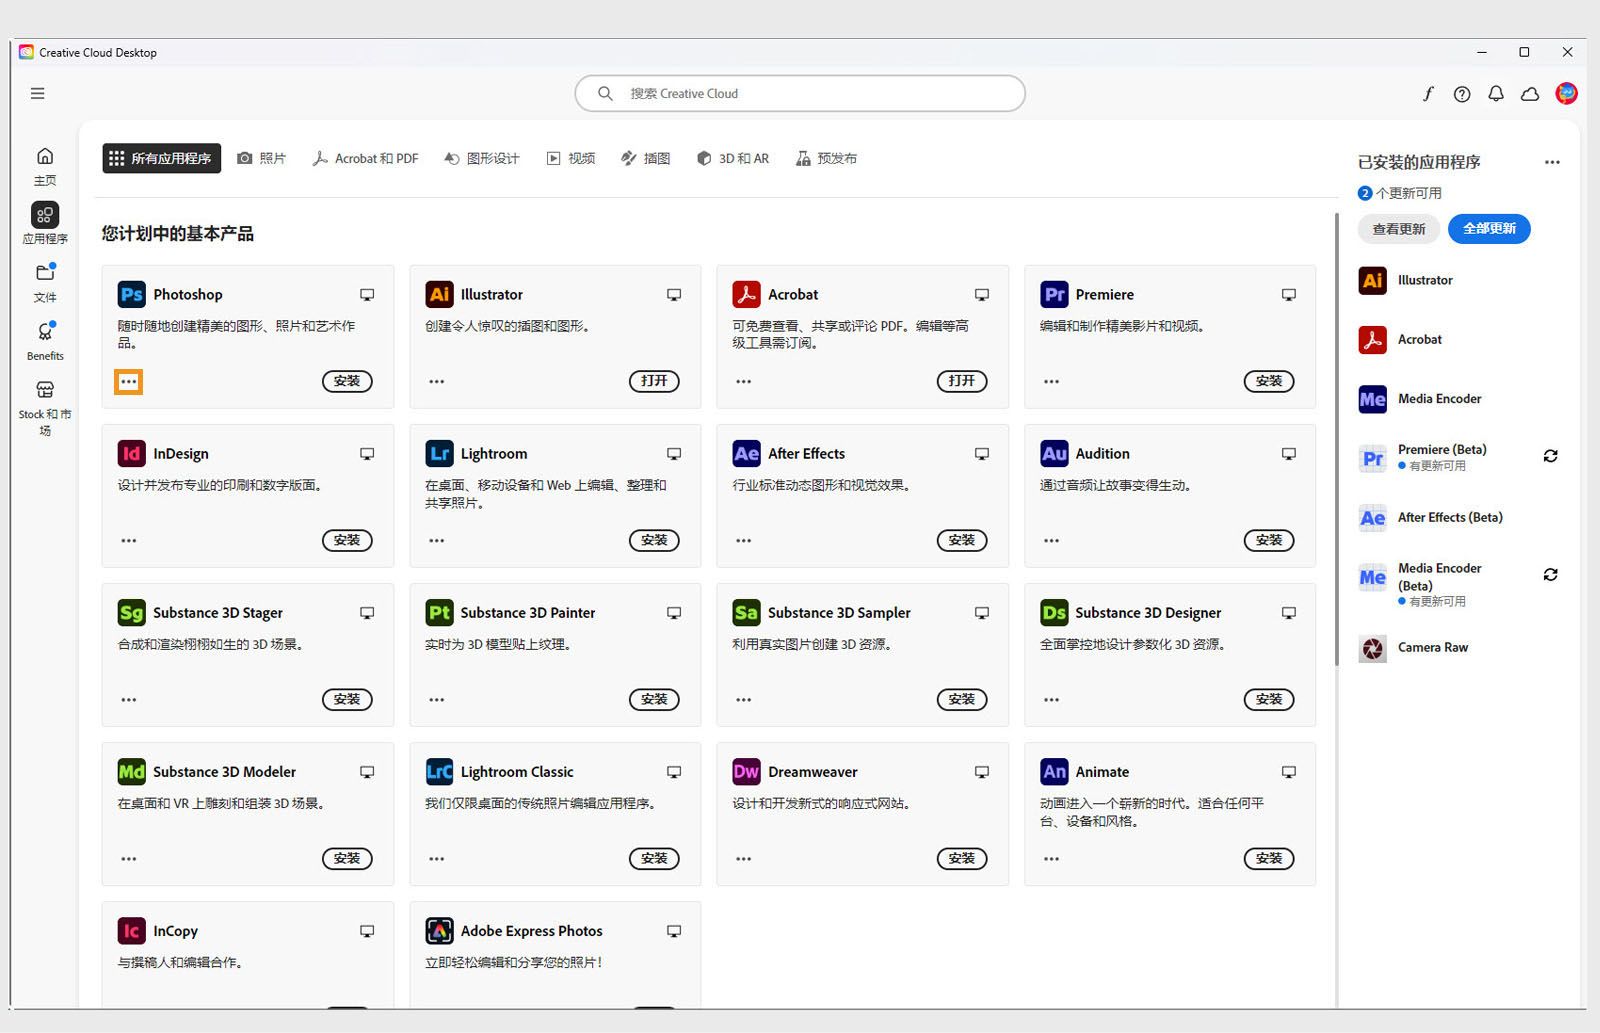The height and width of the screenshot is (1033, 1600).
Task: Install After Effects with 安装 button
Action: point(962,540)
